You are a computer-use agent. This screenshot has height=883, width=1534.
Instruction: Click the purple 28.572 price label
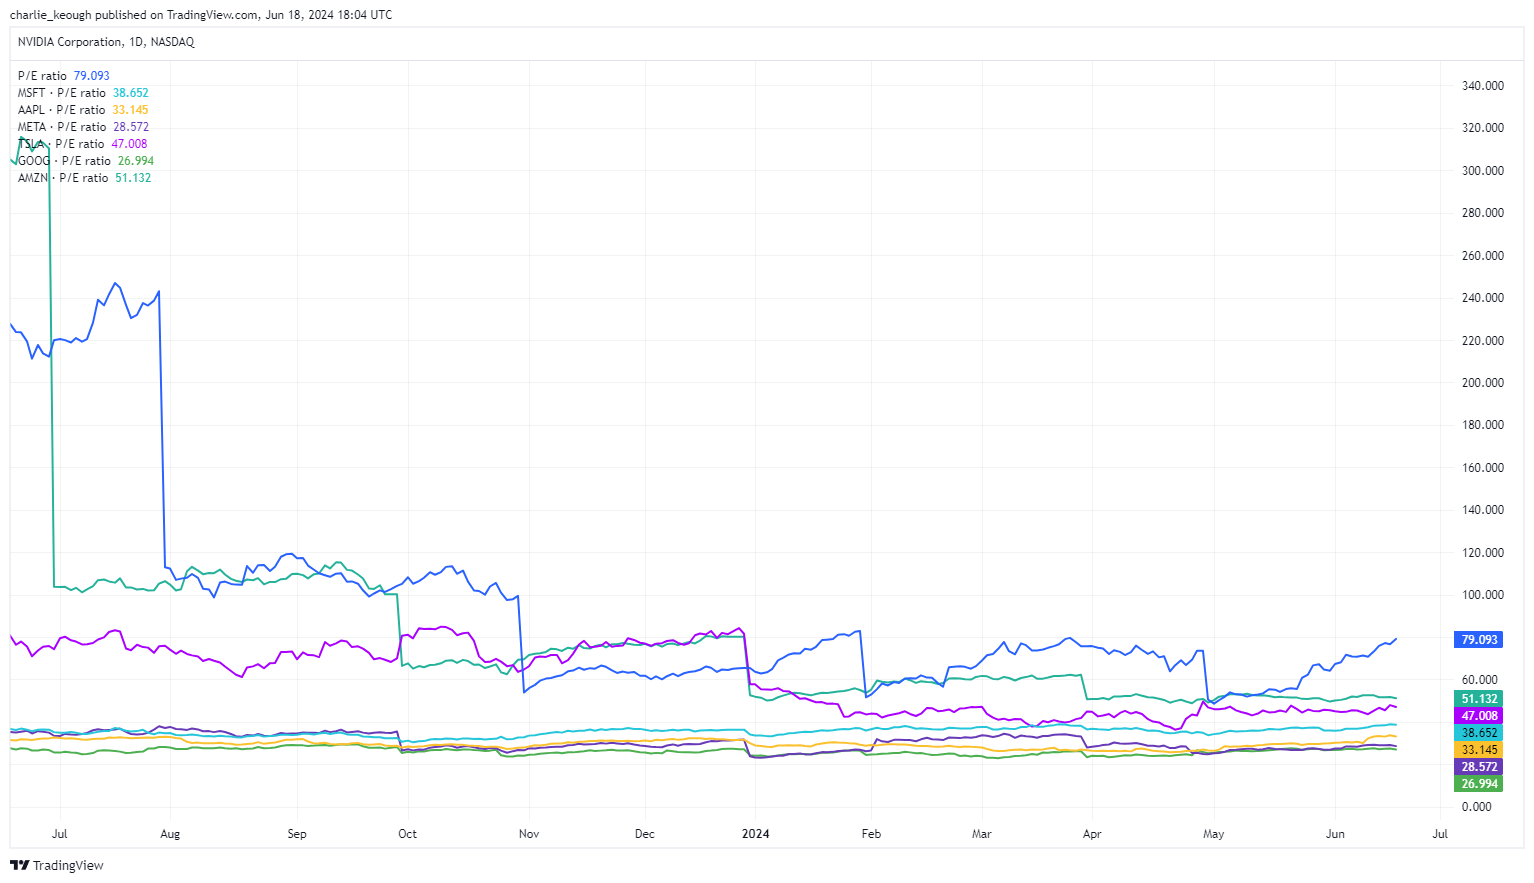click(1479, 767)
